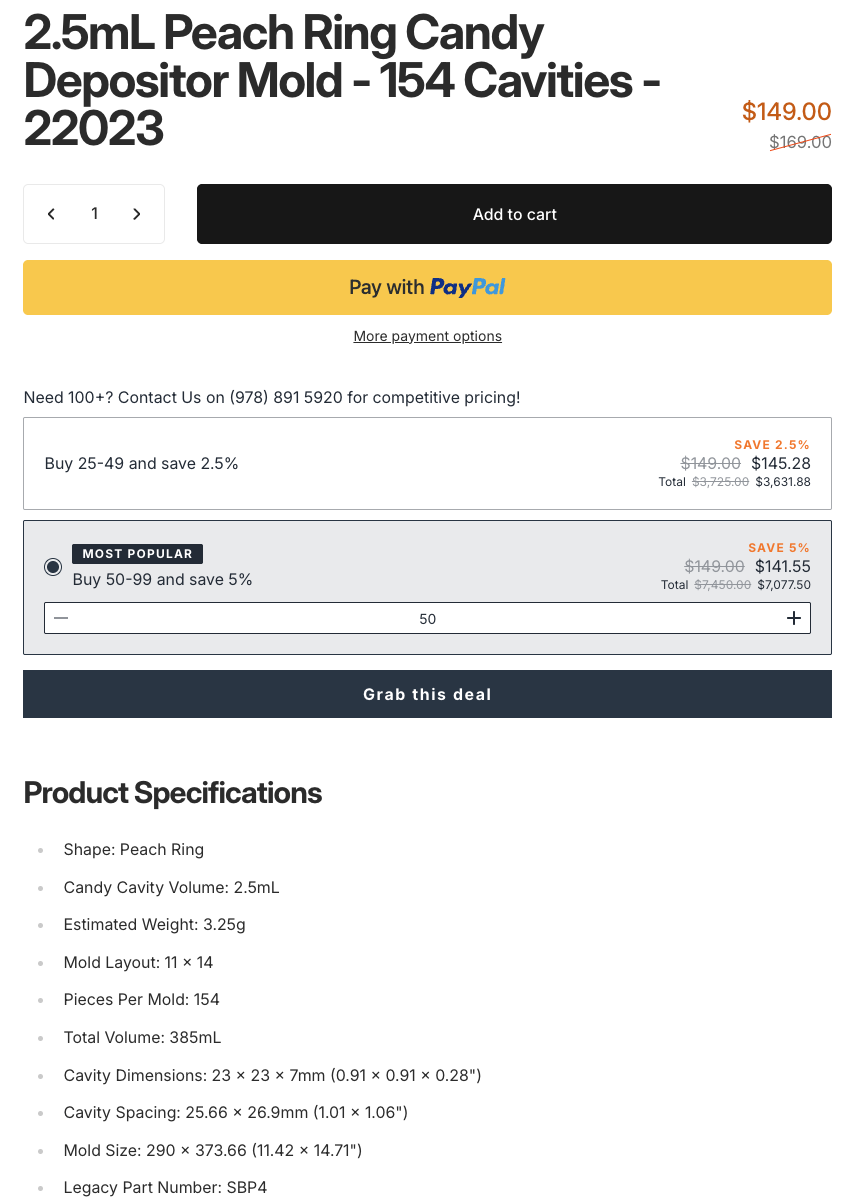
Task: Click the minus icon in the 50-99 deal
Action: [x=61, y=618]
